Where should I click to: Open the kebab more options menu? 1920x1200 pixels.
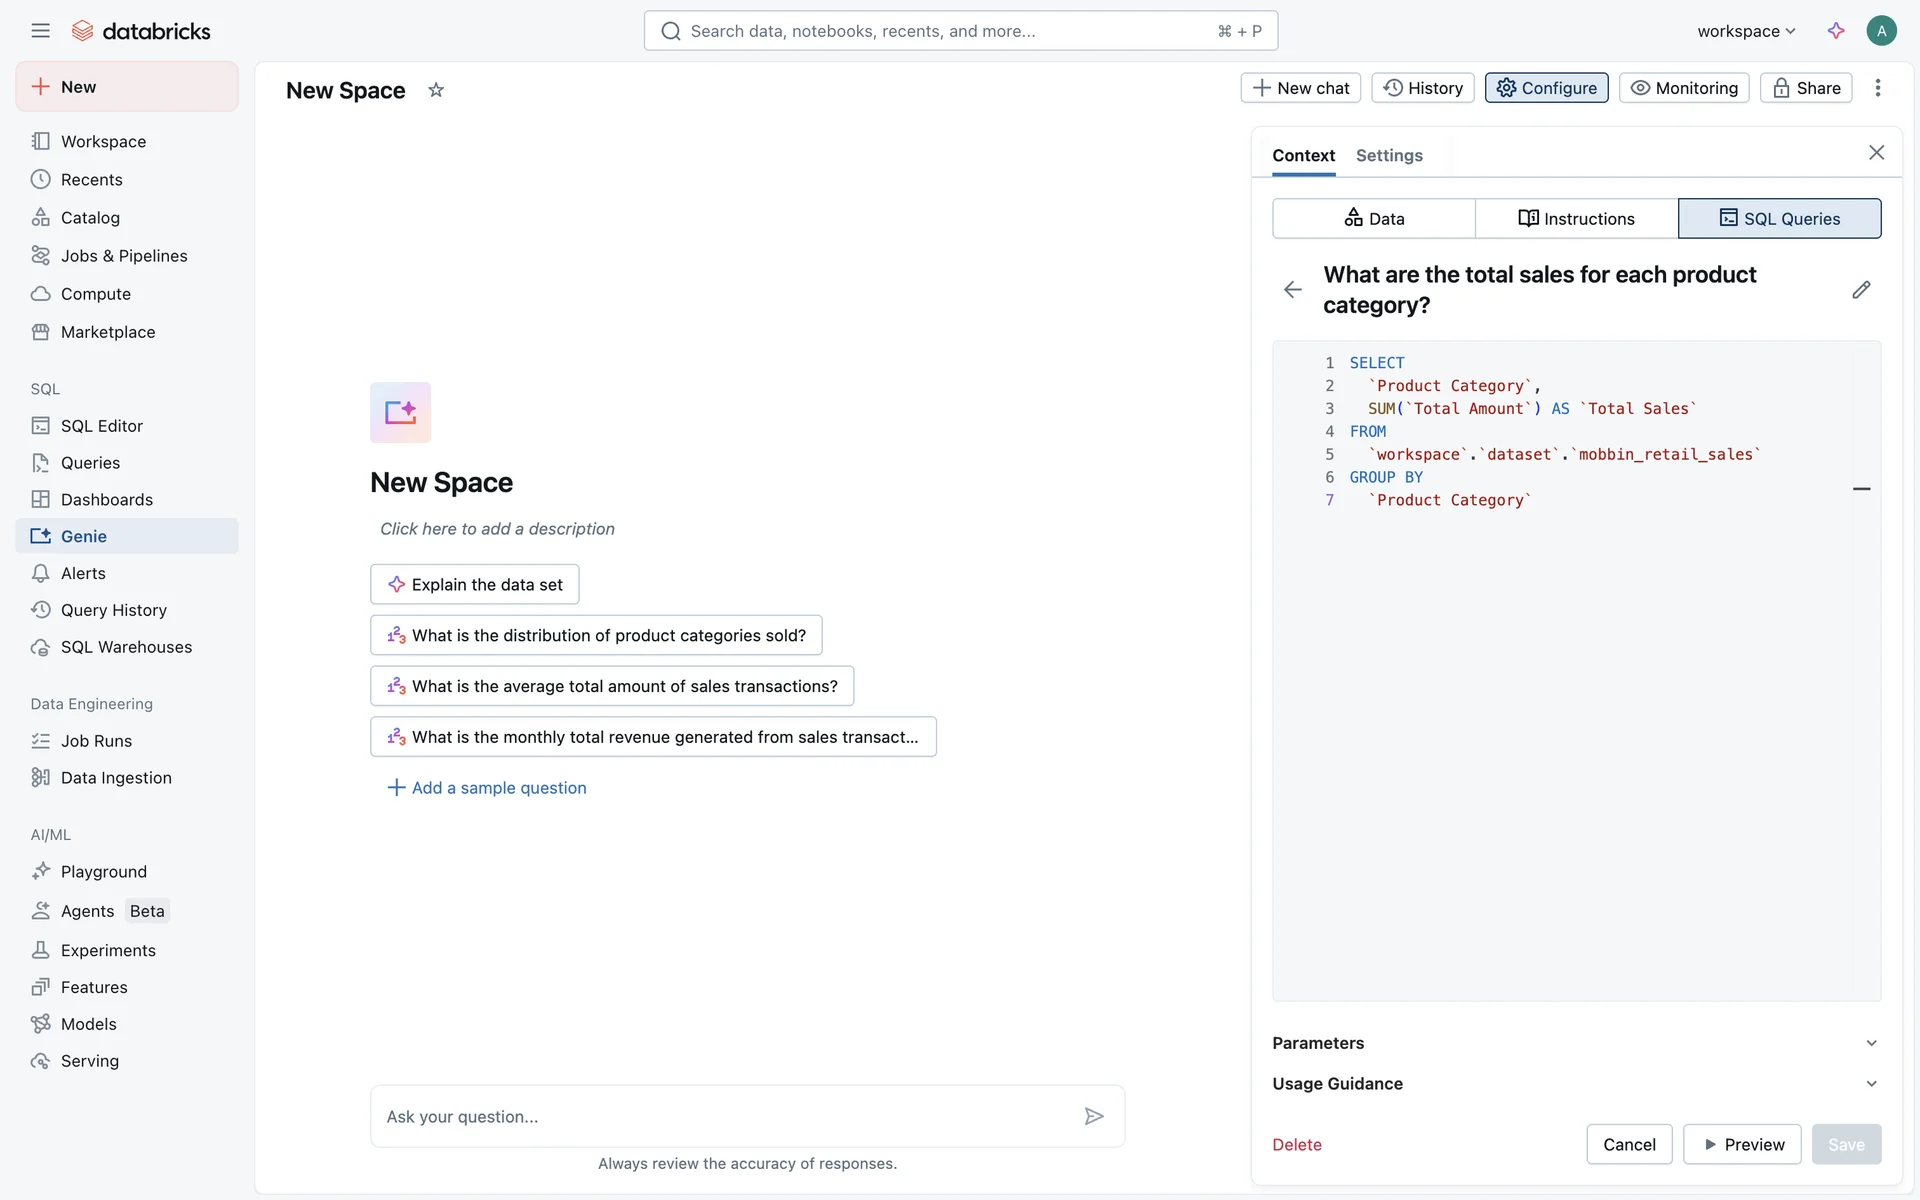click(x=1878, y=88)
